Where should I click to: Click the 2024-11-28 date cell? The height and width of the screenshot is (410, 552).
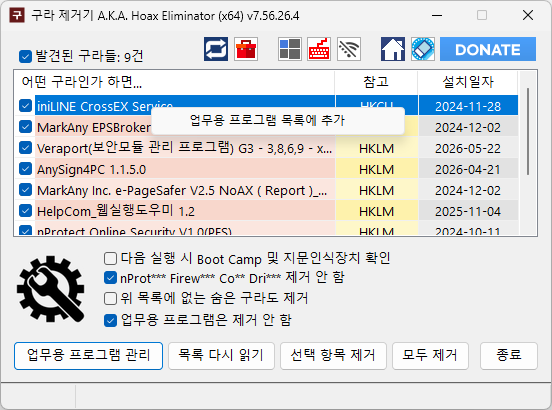click(468, 106)
